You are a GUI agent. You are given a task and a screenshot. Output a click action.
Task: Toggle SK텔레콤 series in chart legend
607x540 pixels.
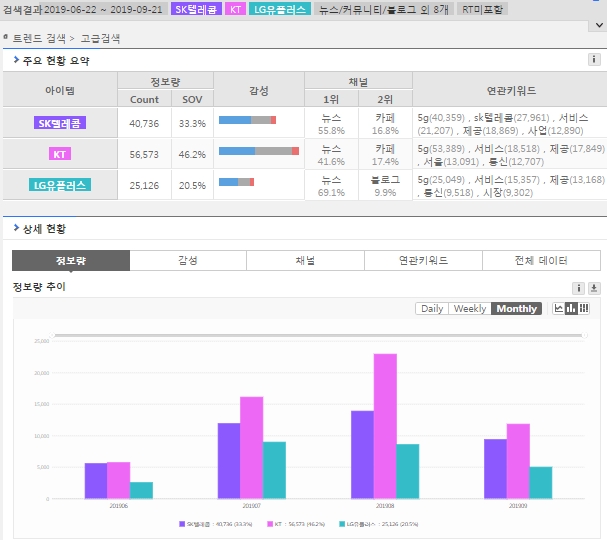pyautogui.click(x=216, y=524)
